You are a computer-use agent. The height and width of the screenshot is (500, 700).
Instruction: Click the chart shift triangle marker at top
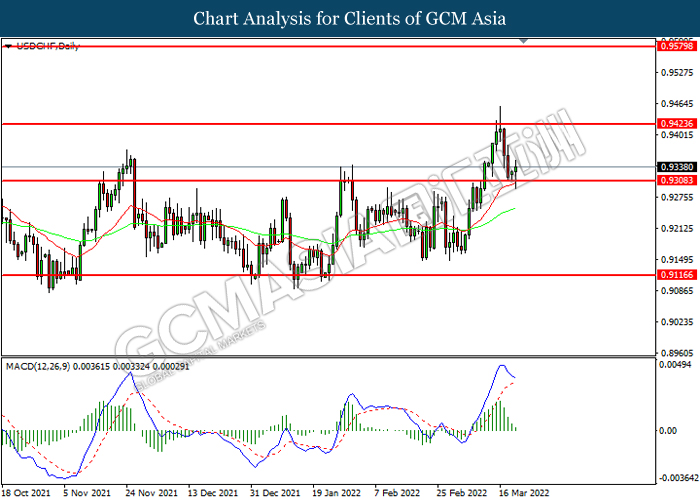524,41
